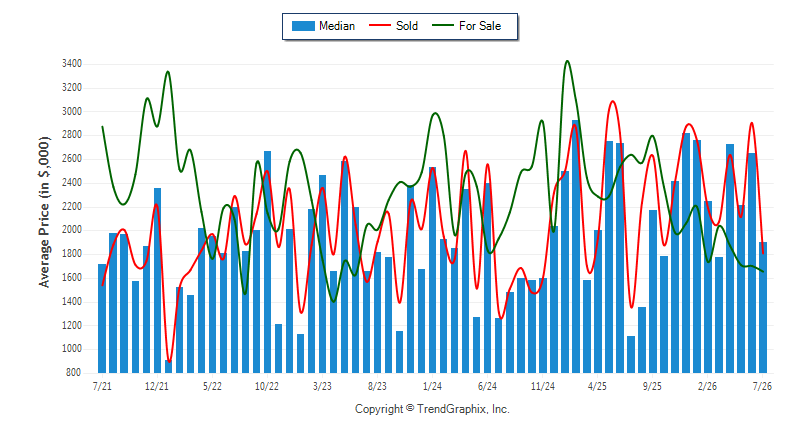Click the 1/24 axis date label
The image size is (800, 434).
[x=432, y=386]
